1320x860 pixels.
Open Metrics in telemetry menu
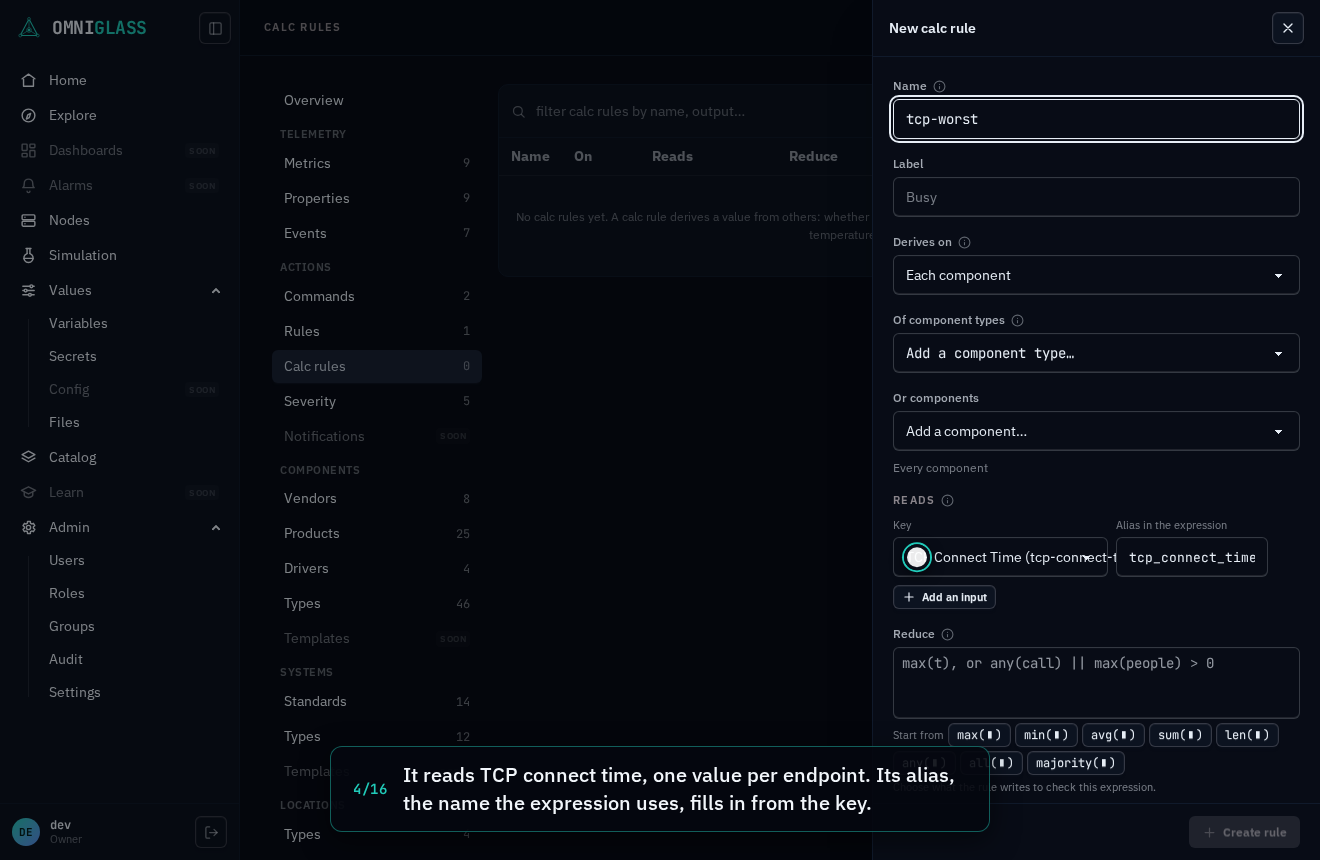(377, 163)
